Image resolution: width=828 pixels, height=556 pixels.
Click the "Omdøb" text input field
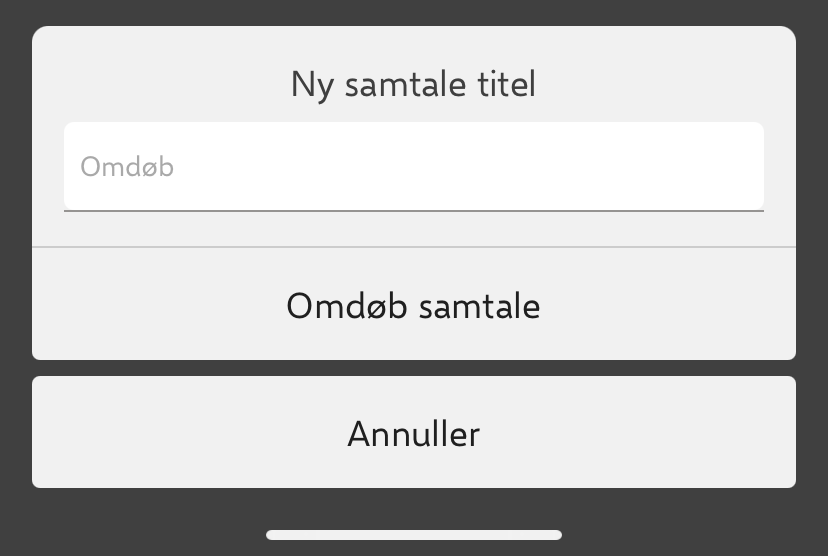(414, 166)
